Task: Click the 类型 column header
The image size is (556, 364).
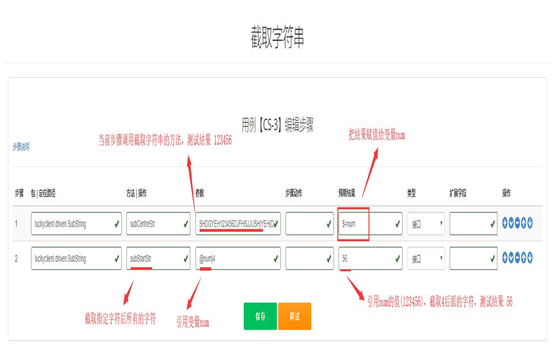Action: [411, 193]
